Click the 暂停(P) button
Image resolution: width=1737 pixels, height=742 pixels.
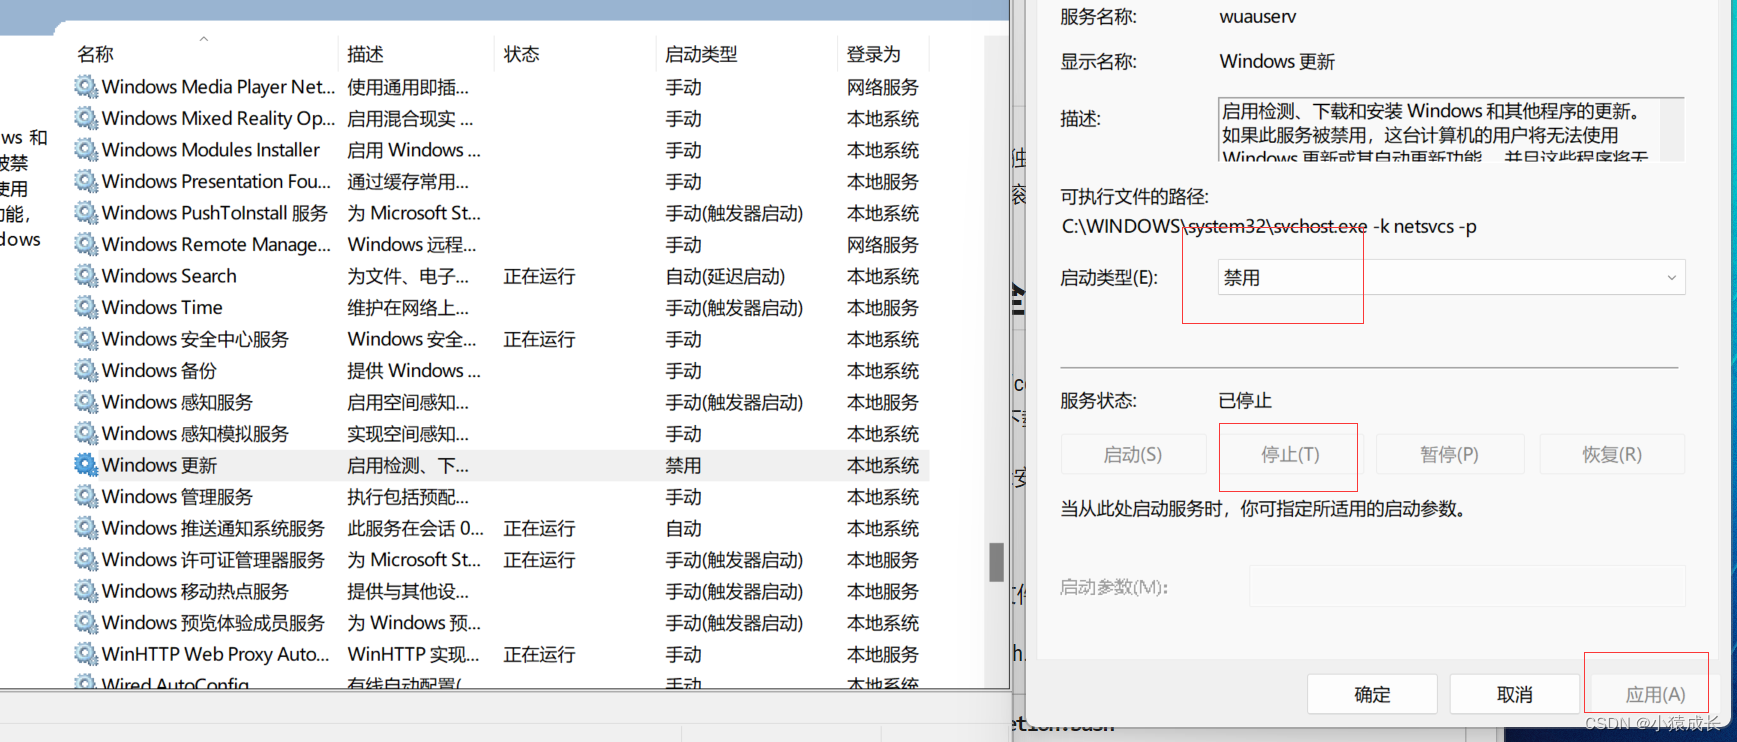click(1449, 454)
